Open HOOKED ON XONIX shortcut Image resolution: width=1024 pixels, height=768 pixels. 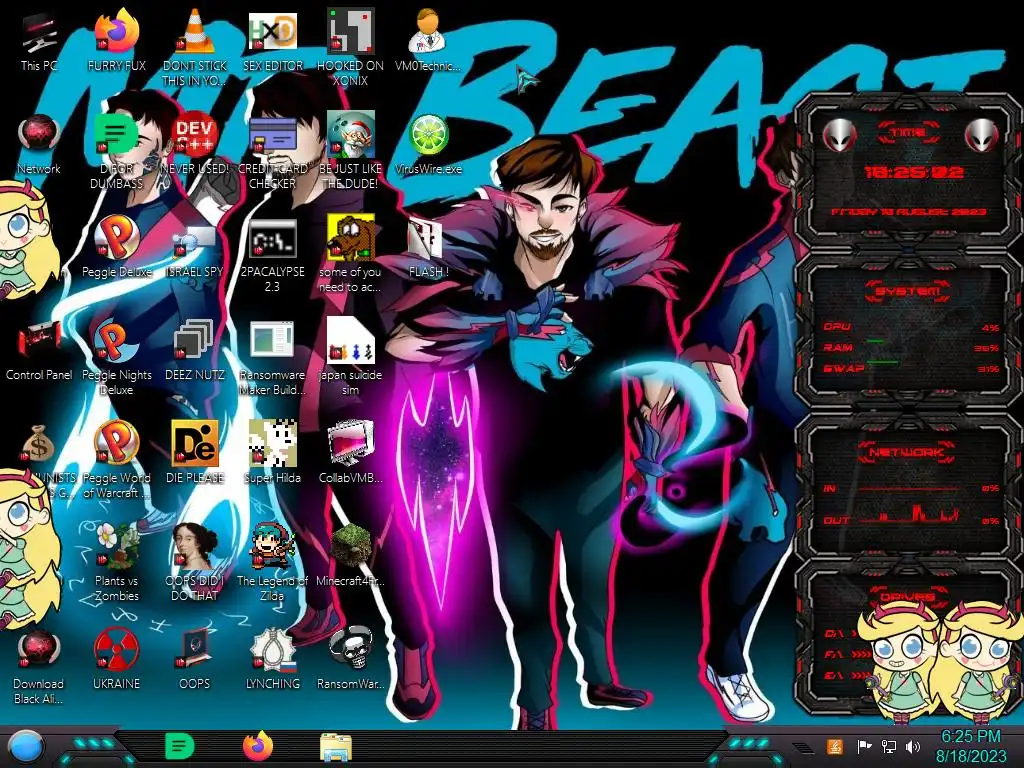[350, 47]
